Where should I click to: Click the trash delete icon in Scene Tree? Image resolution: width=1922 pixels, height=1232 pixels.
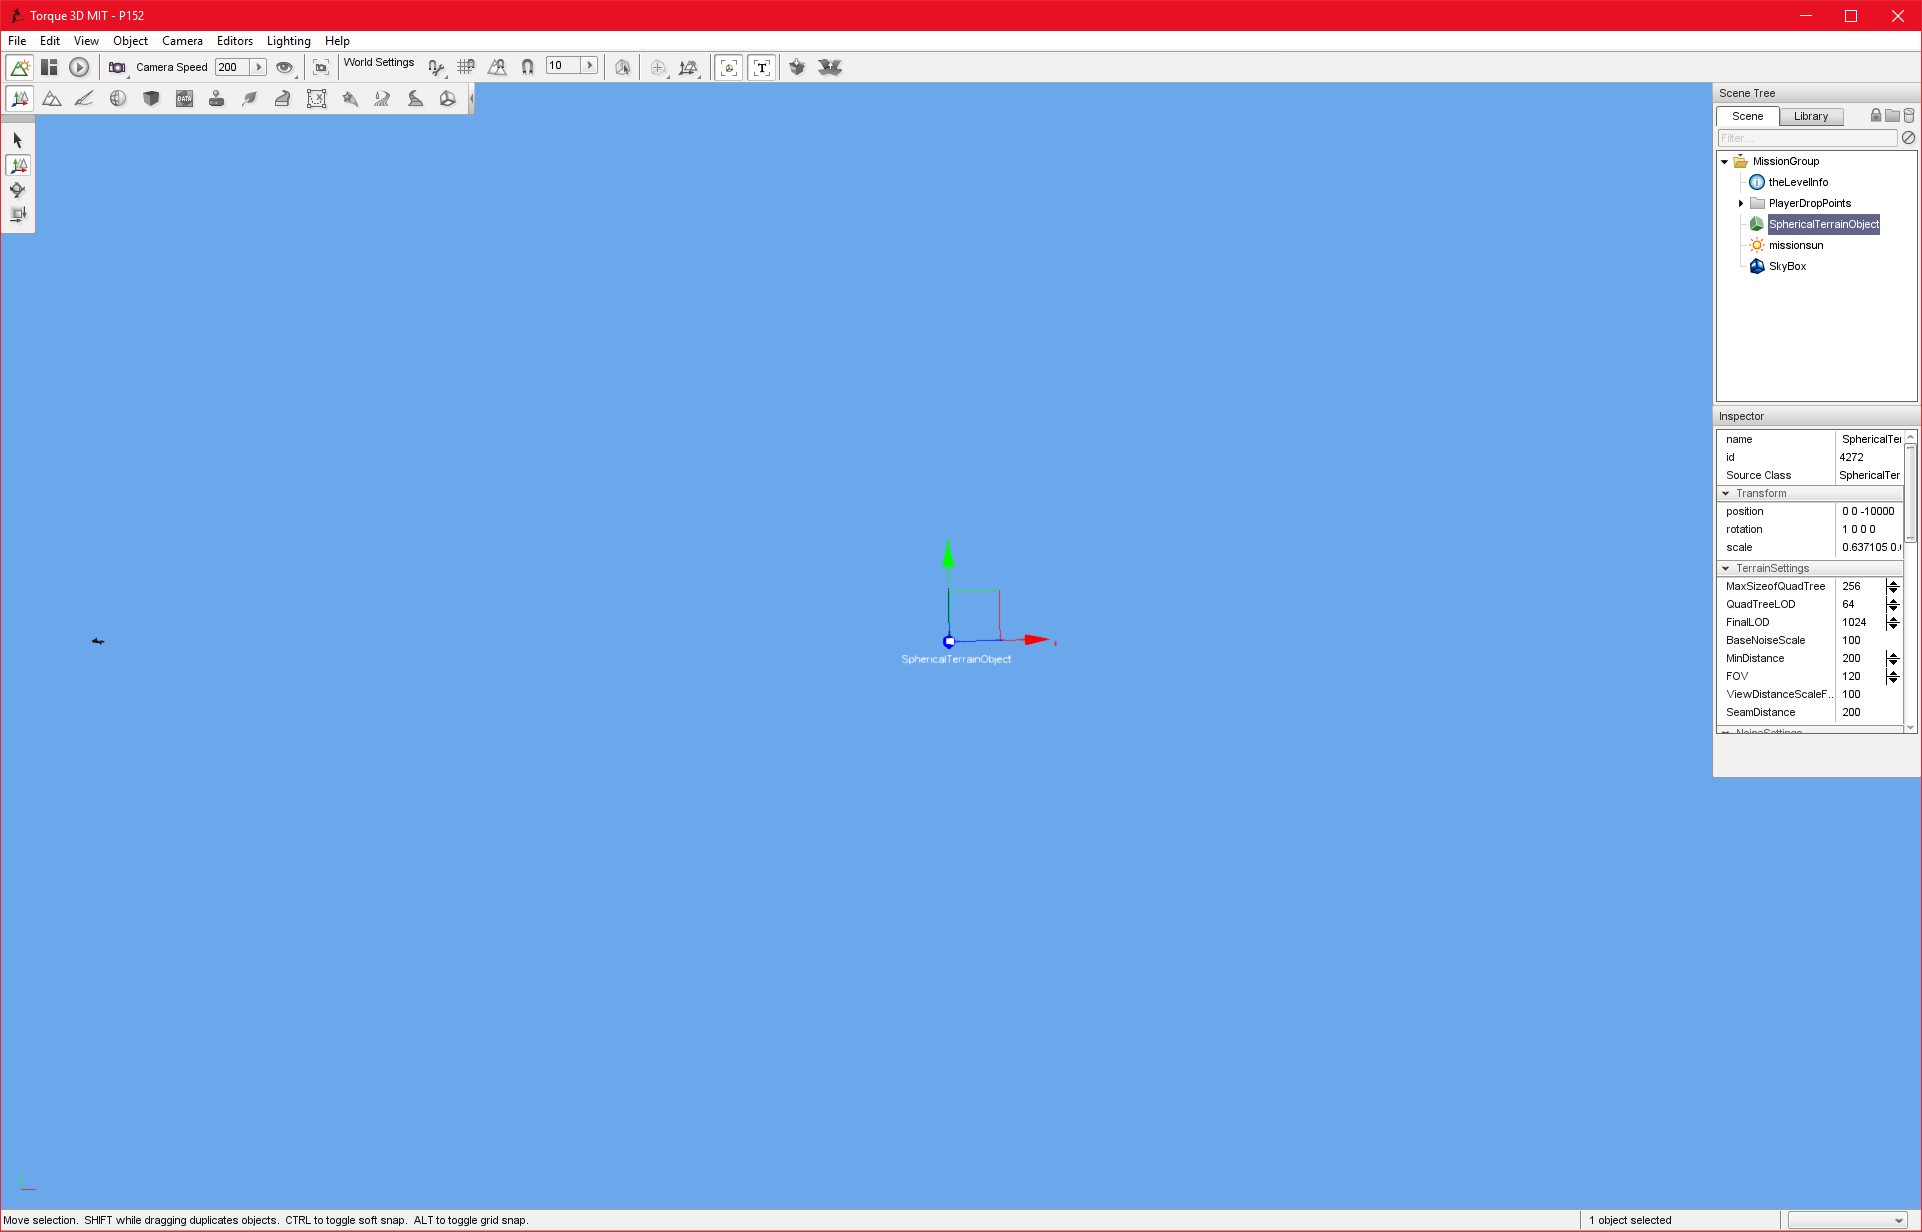(1909, 115)
